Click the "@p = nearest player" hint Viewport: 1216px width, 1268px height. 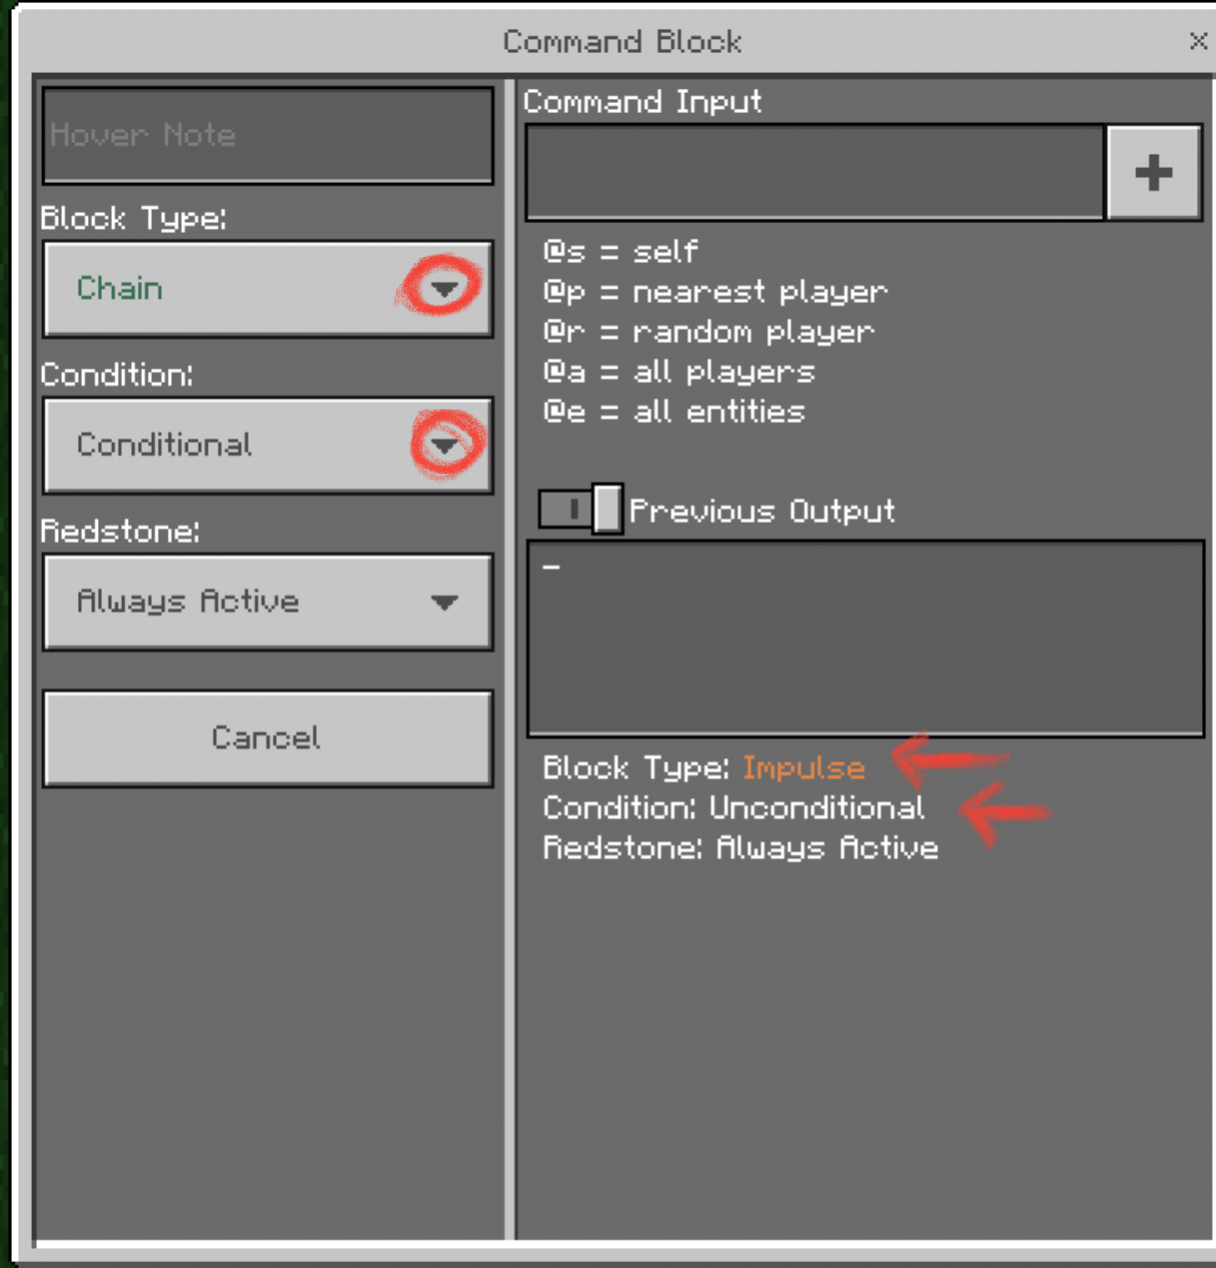714,292
